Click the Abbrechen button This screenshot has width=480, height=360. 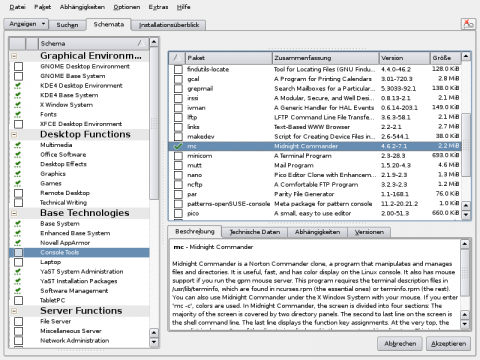click(x=400, y=344)
